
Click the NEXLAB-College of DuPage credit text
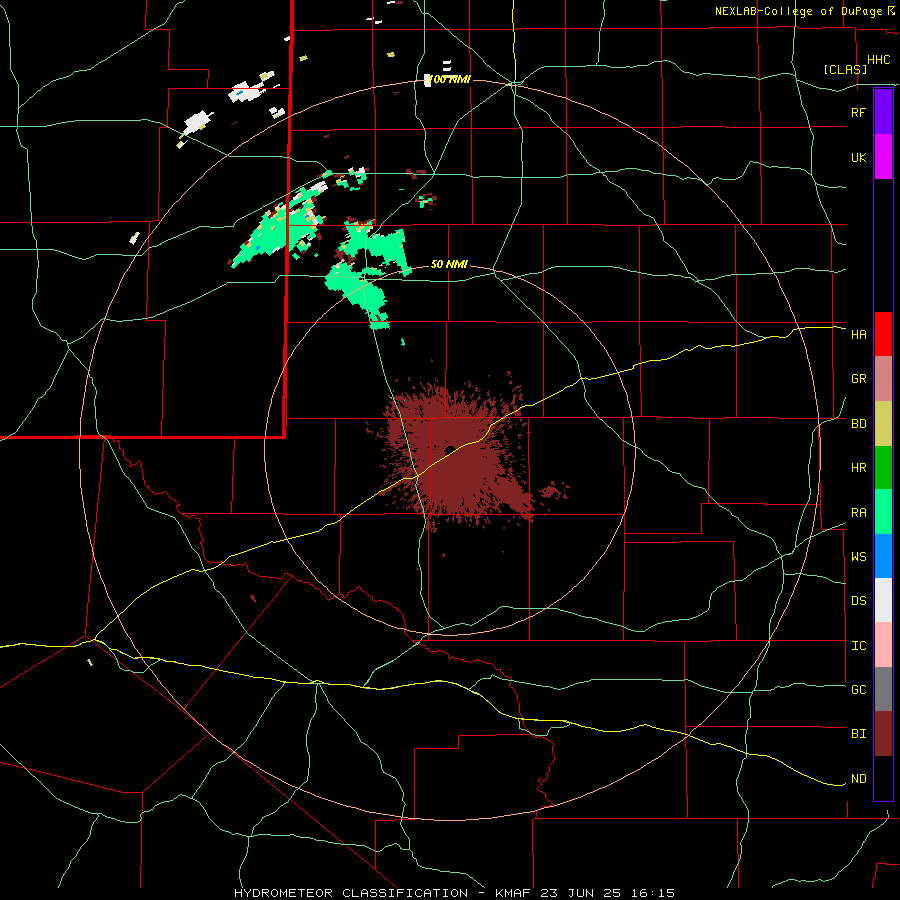click(x=798, y=11)
